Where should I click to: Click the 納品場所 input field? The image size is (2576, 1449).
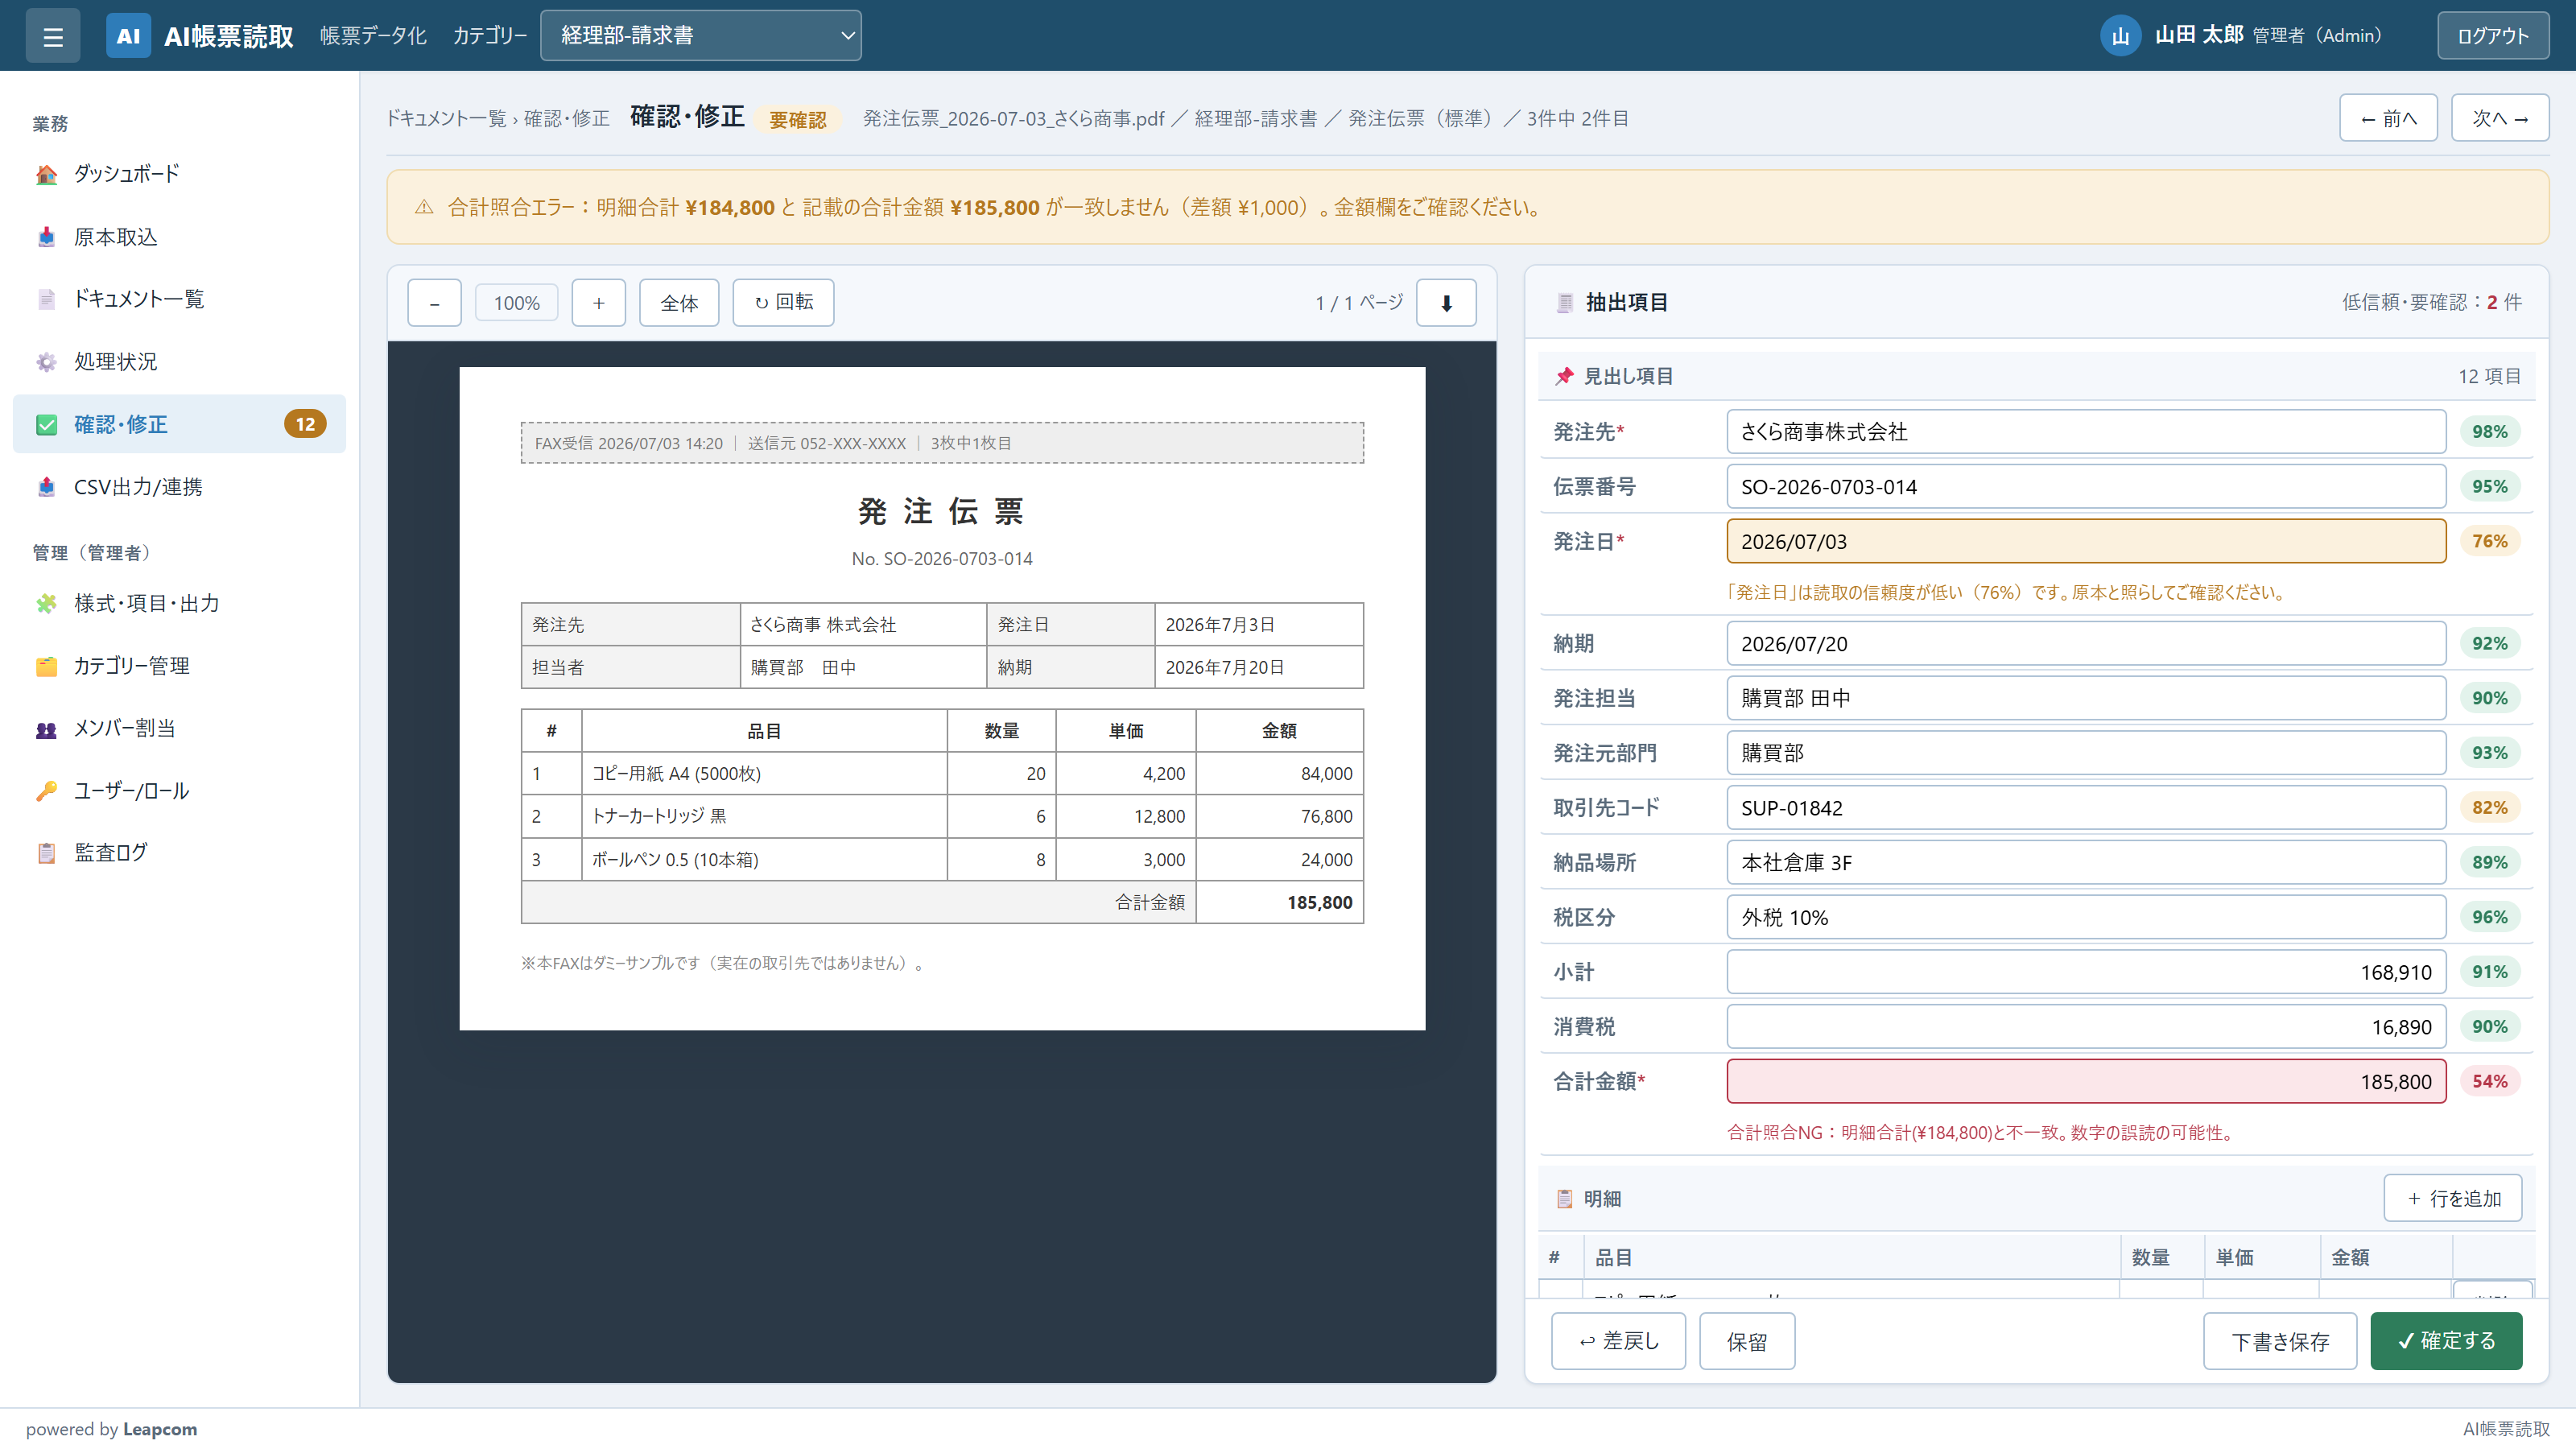click(2086, 862)
